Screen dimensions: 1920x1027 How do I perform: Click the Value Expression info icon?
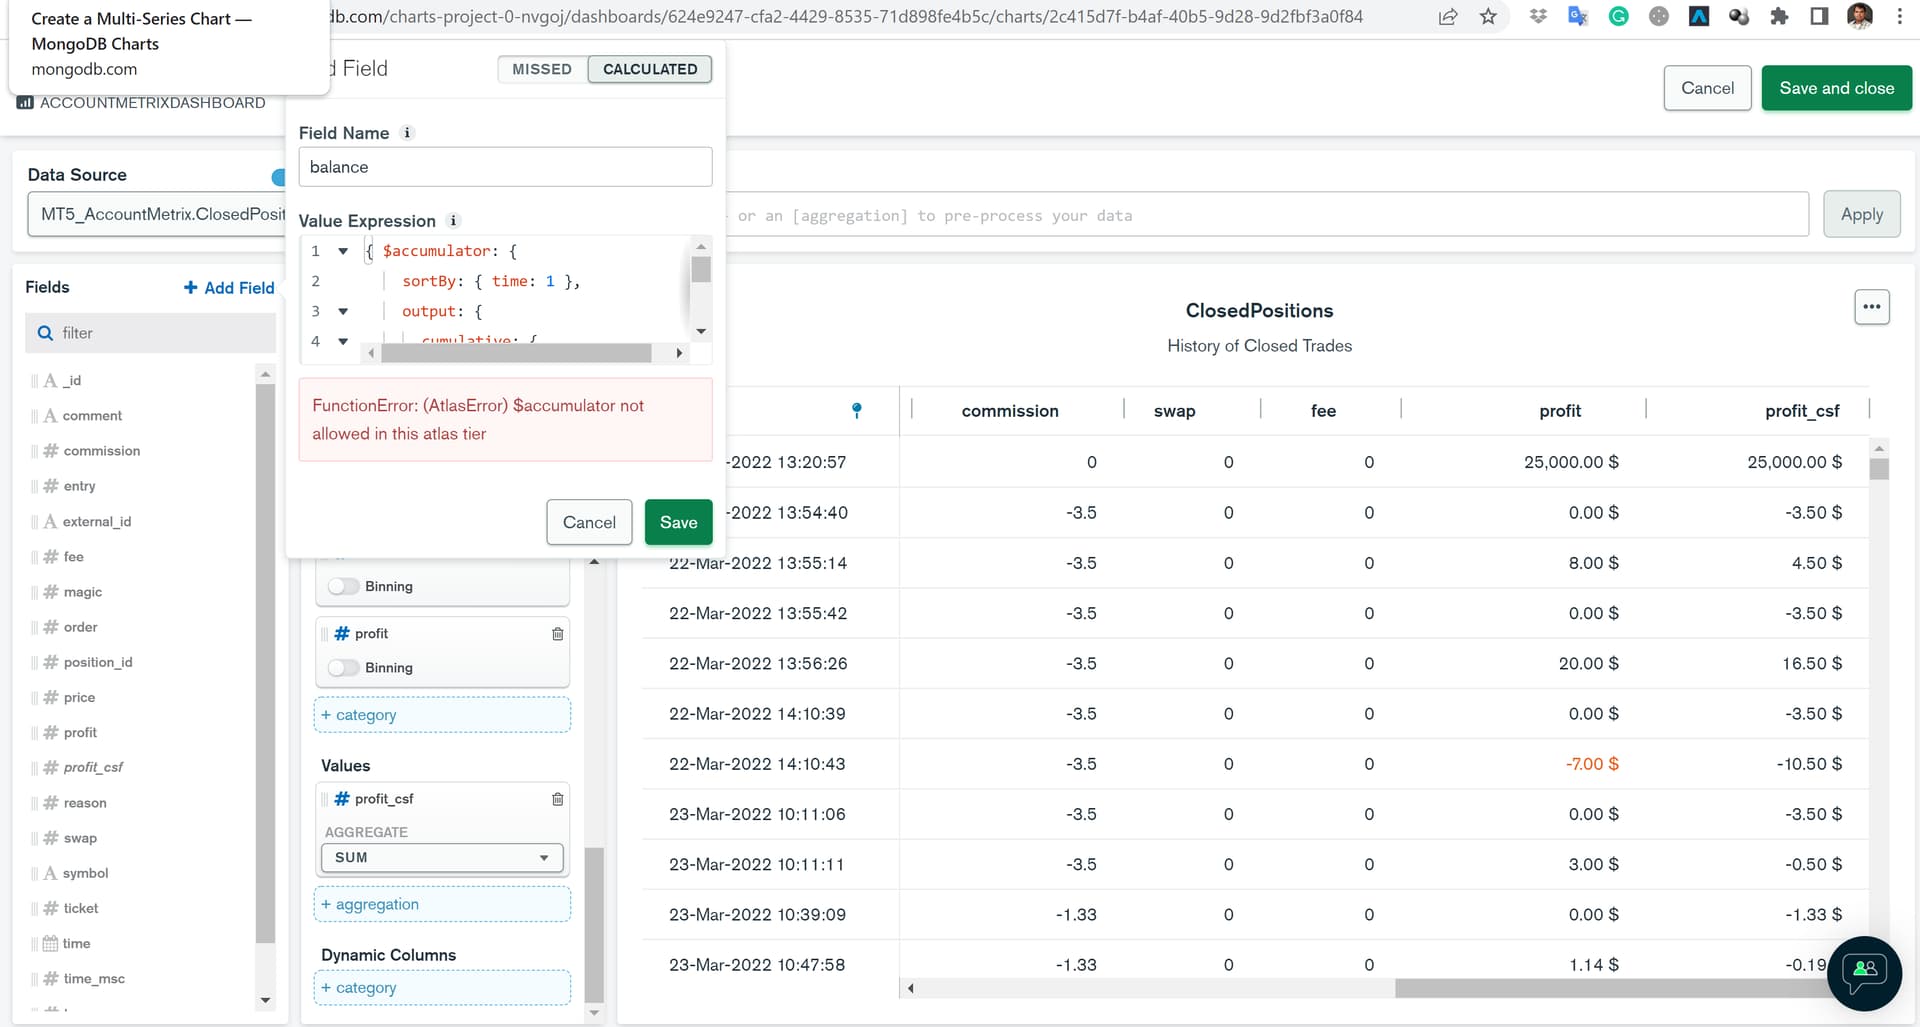pos(453,221)
